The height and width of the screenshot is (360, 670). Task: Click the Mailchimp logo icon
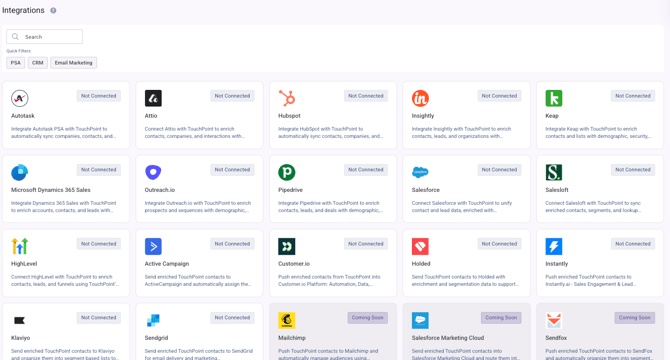pyautogui.click(x=287, y=320)
